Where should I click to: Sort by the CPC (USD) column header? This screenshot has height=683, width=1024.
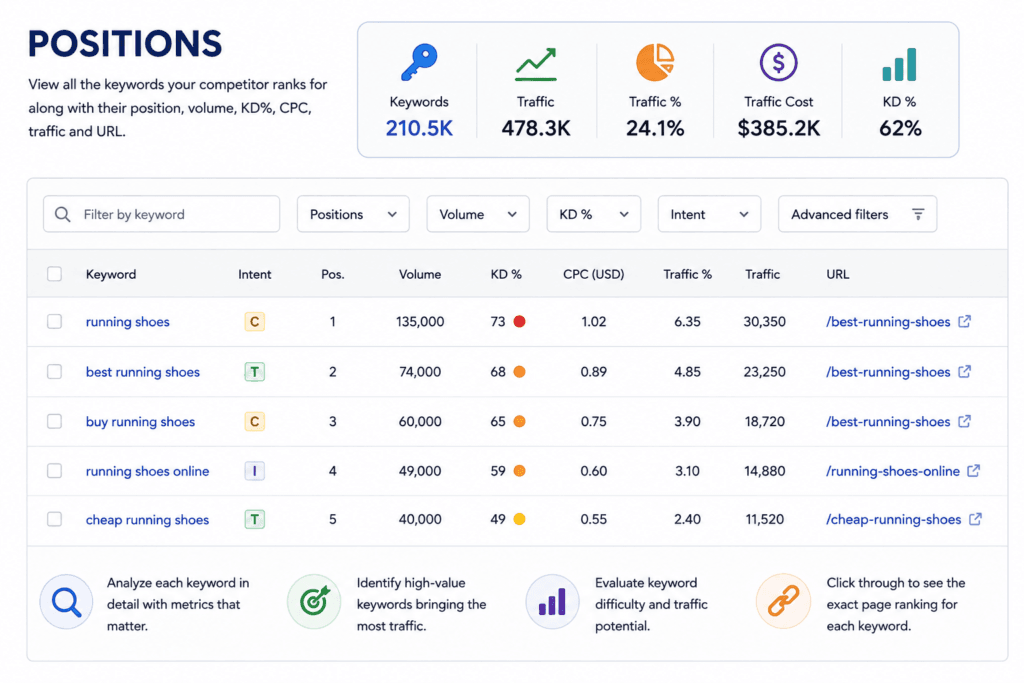594,274
